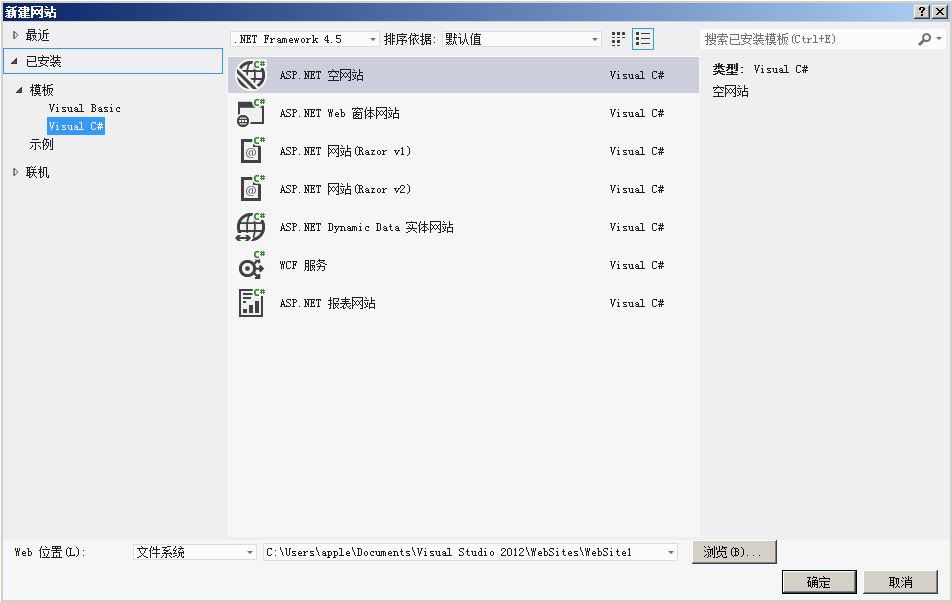
Task: Close the 新建网站 dialog
Action: [x=939, y=12]
